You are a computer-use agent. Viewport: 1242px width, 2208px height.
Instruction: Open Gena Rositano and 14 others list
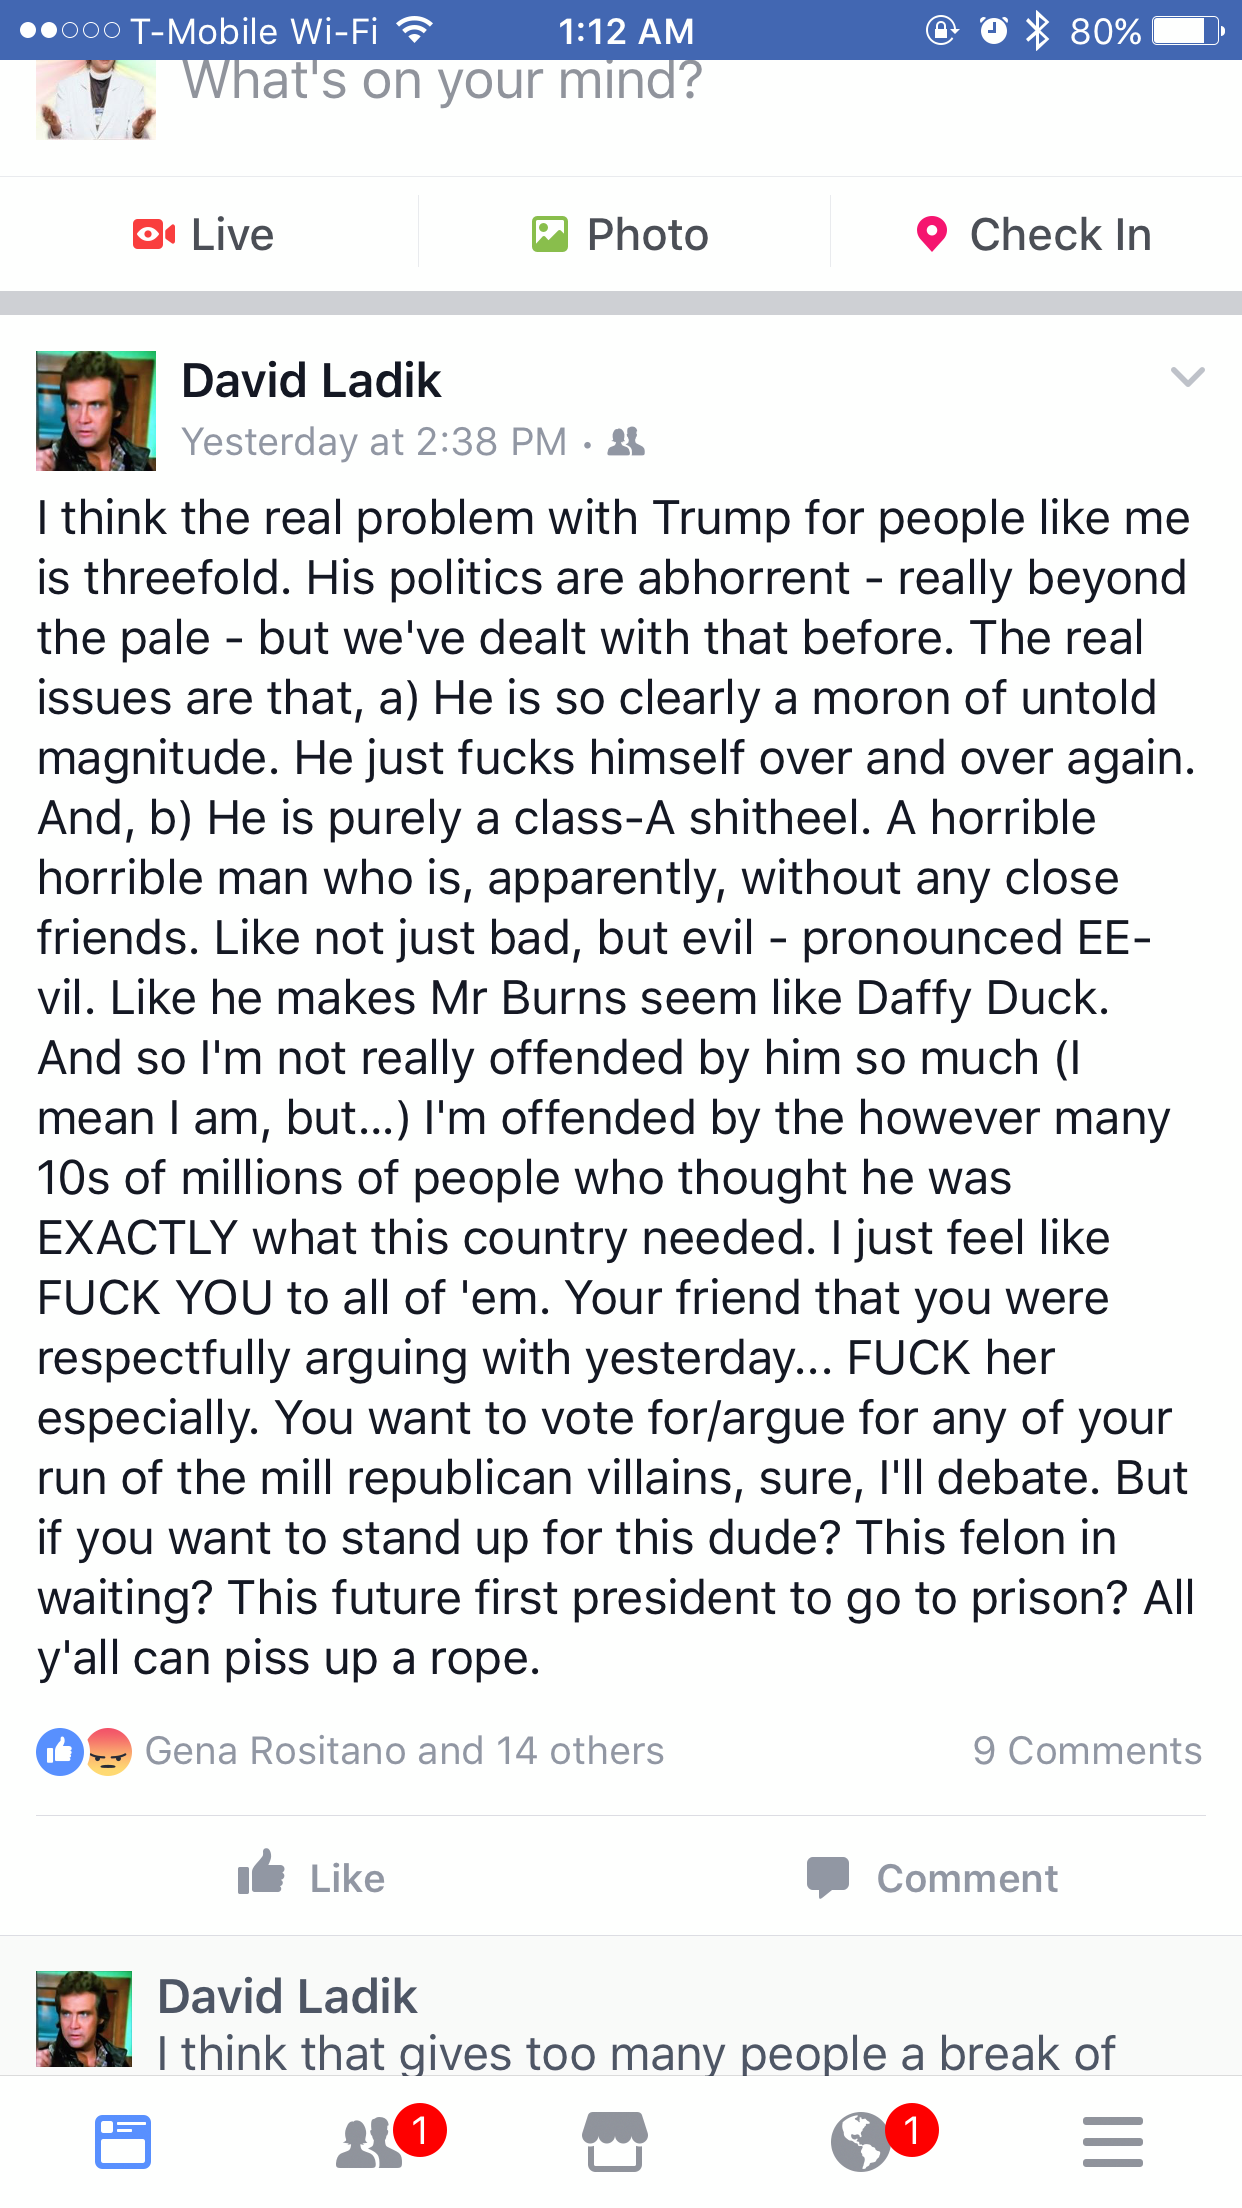[x=404, y=1751]
